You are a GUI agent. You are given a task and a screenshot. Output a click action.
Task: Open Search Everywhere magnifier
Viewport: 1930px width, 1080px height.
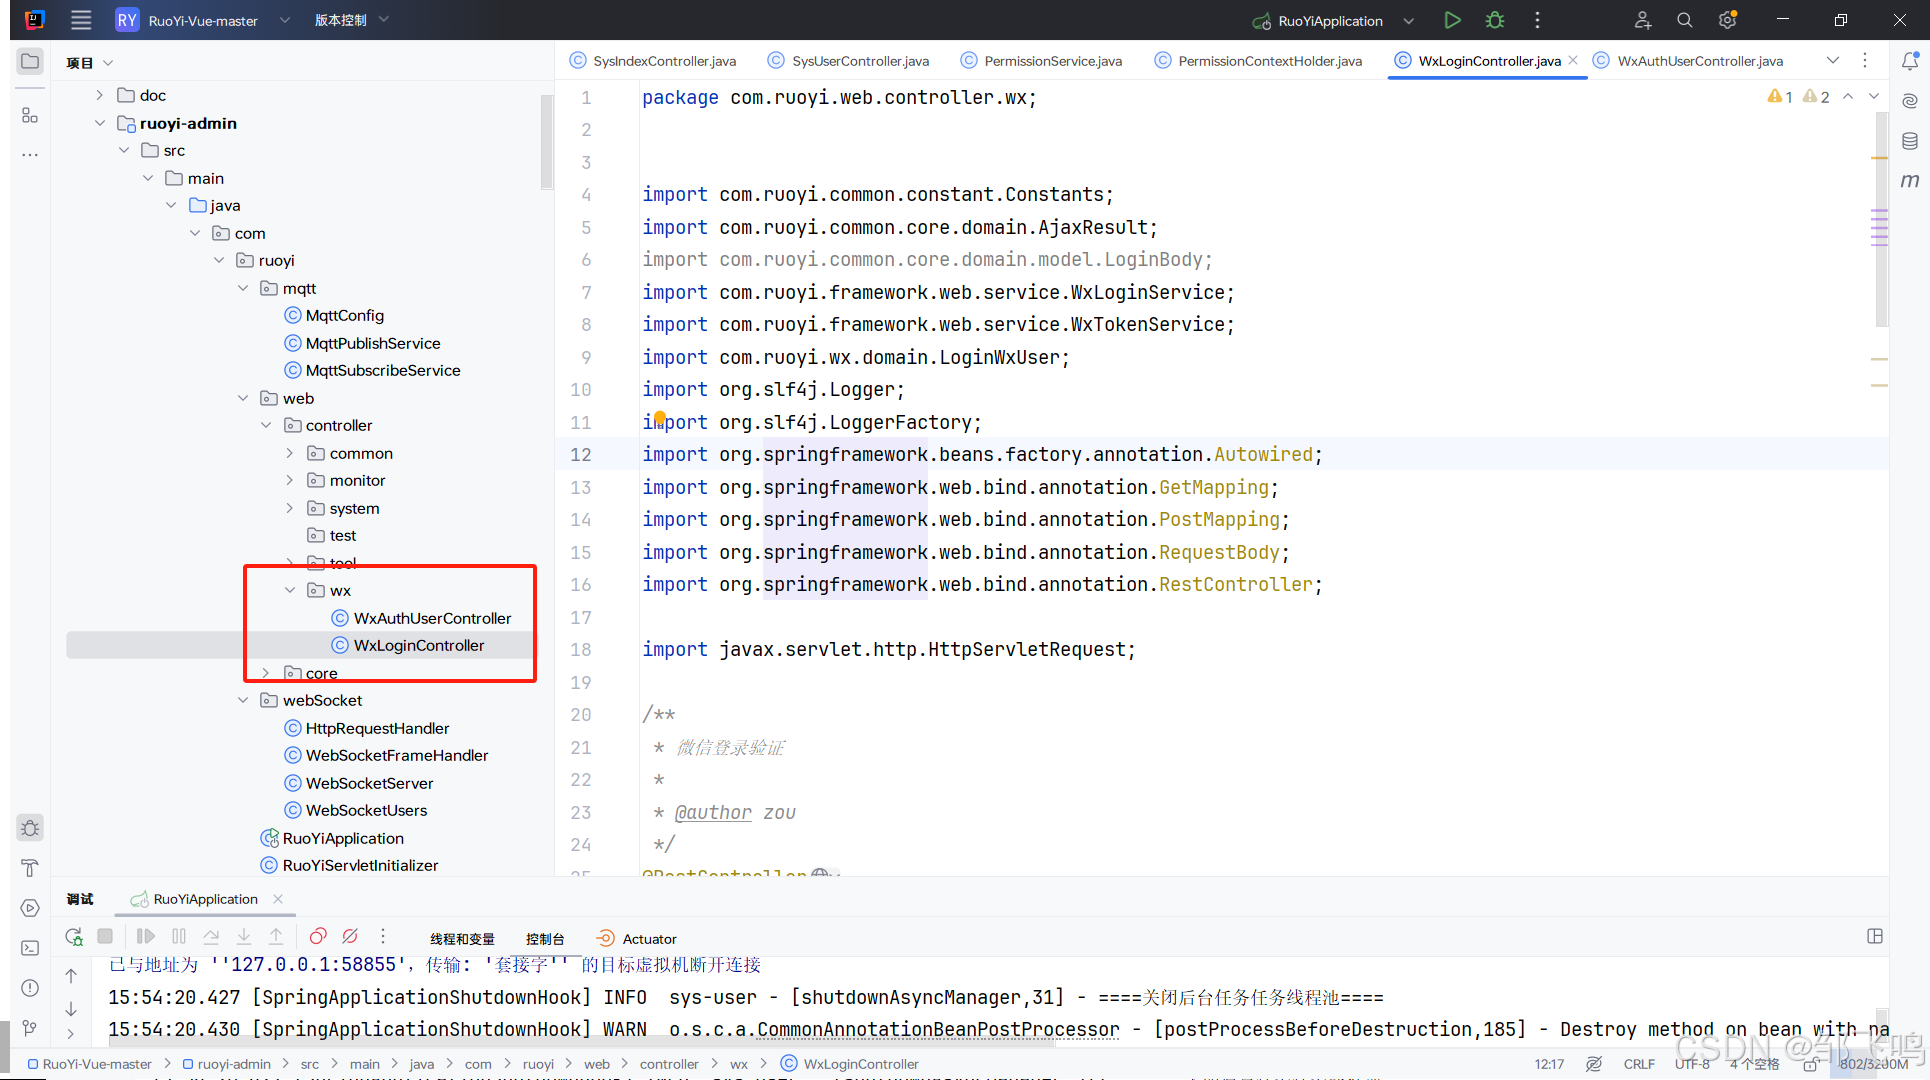[x=1685, y=20]
